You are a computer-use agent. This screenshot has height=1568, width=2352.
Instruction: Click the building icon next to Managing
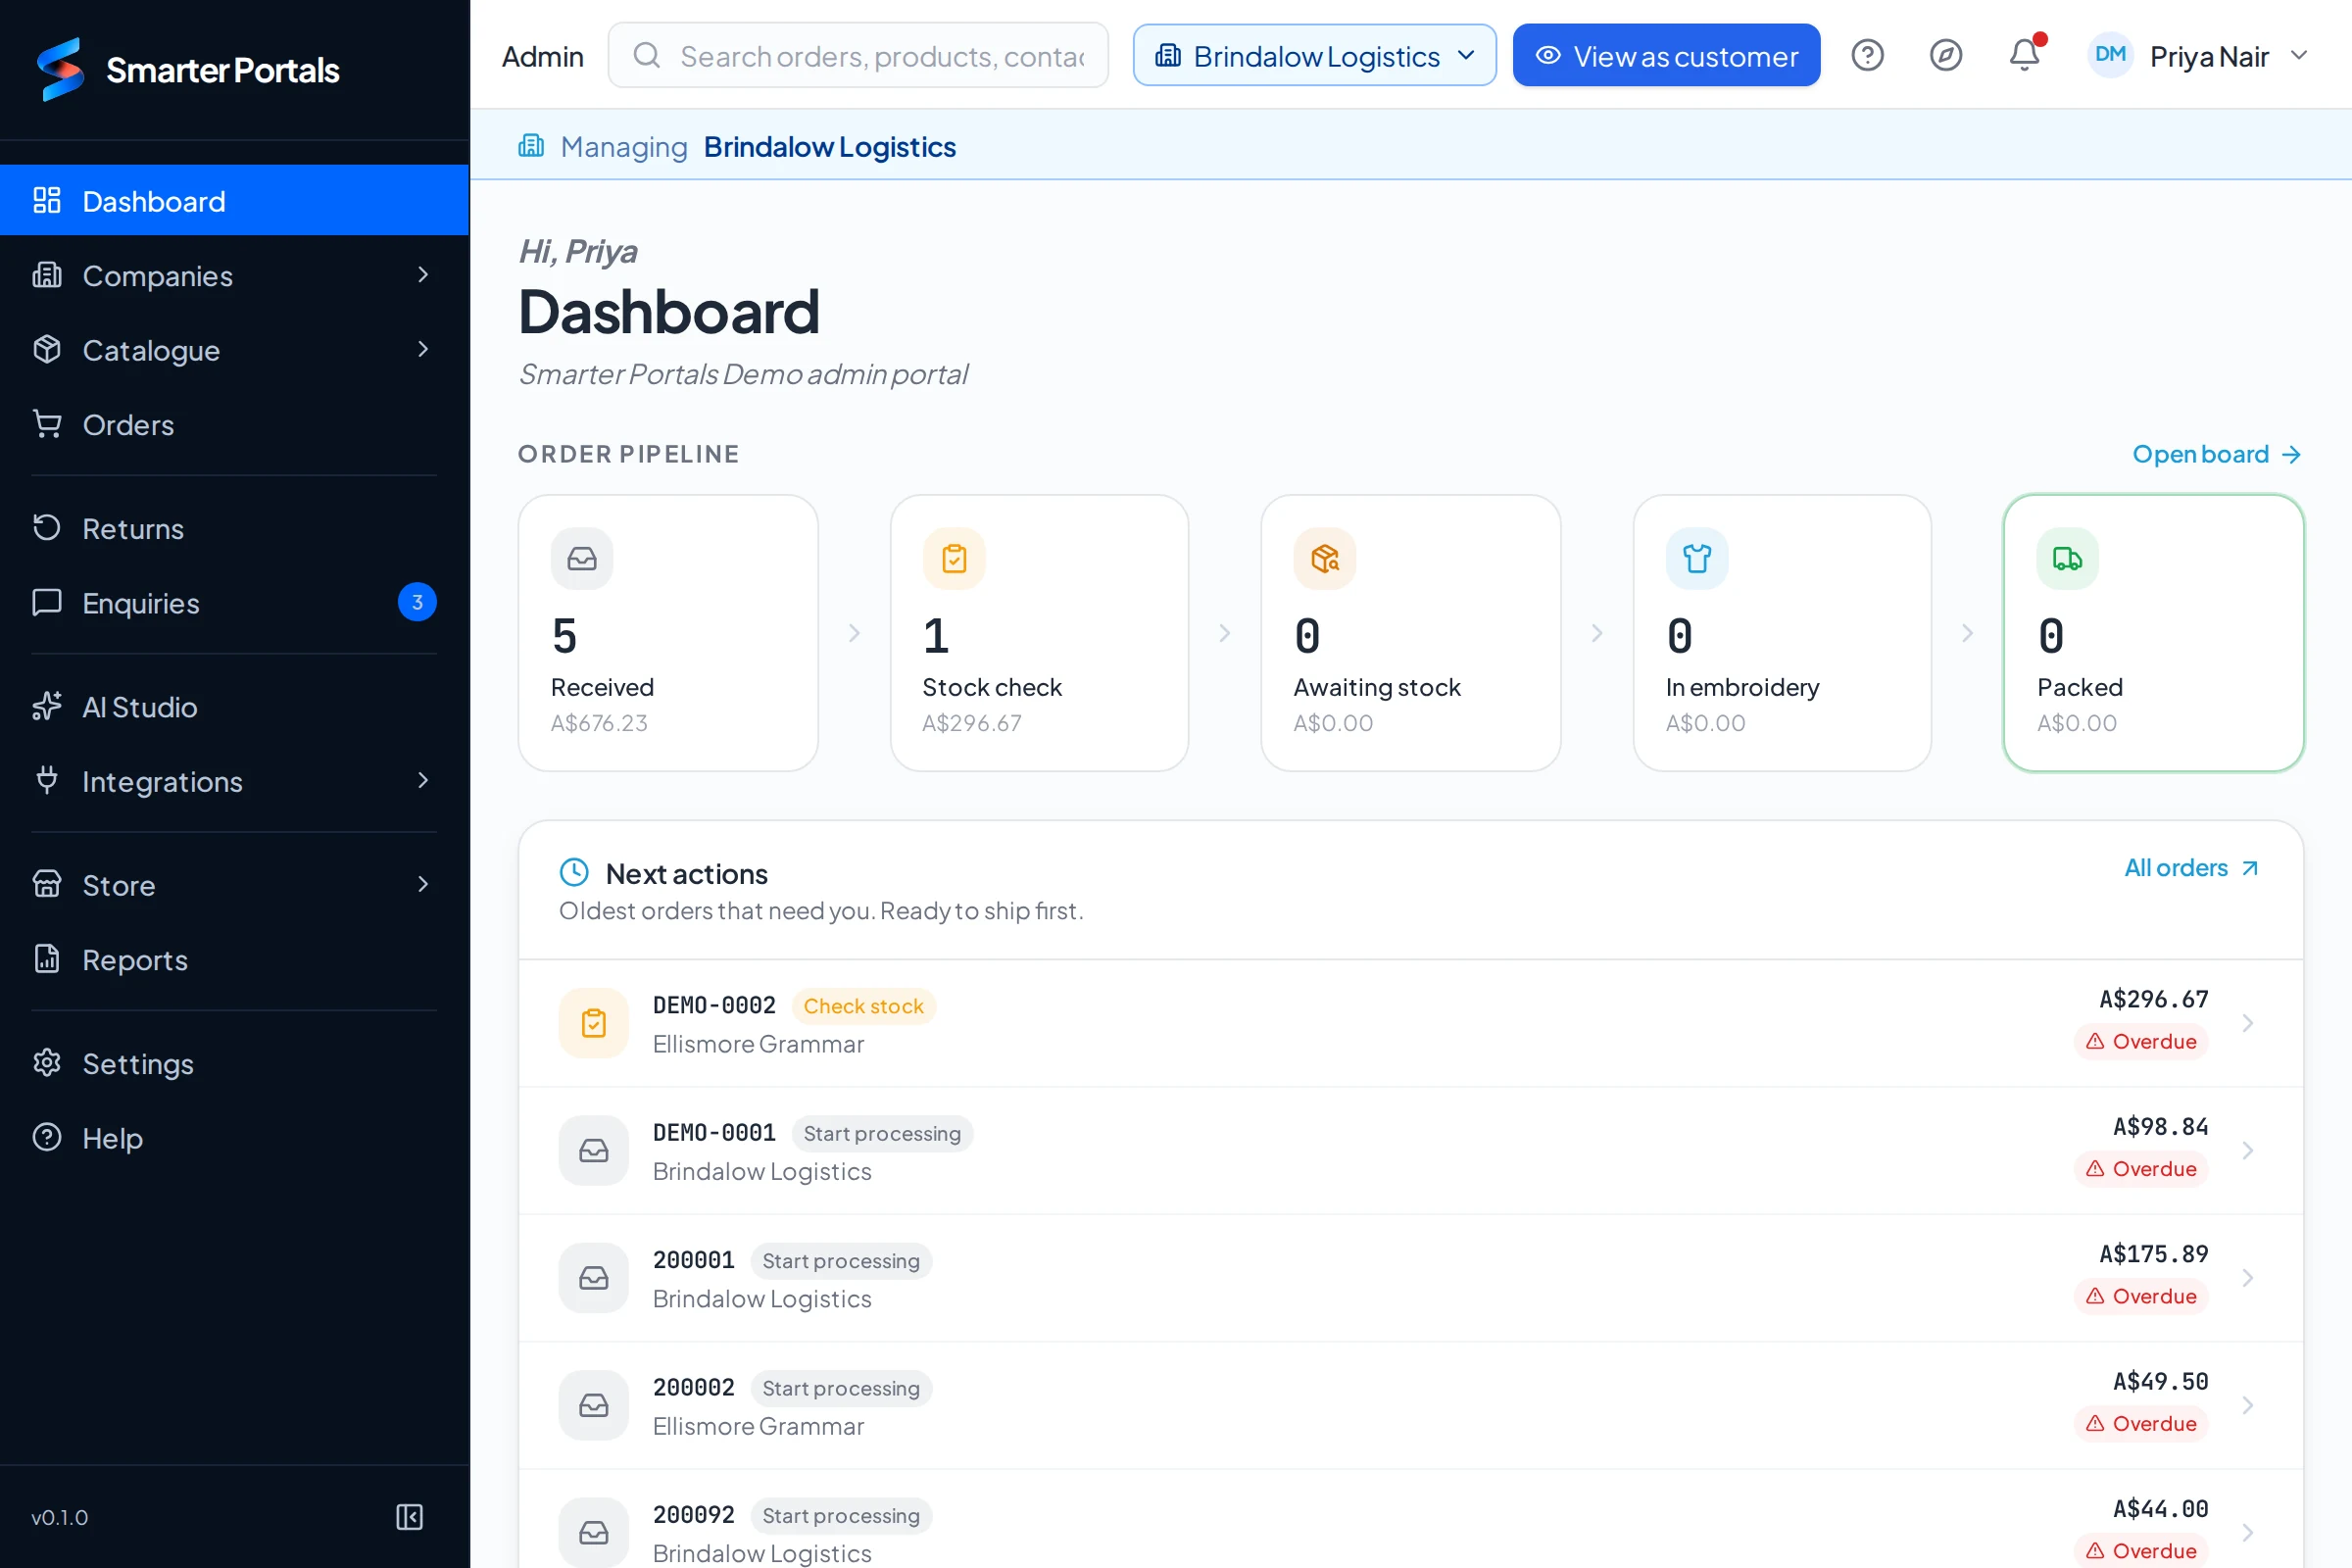coord(531,146)
